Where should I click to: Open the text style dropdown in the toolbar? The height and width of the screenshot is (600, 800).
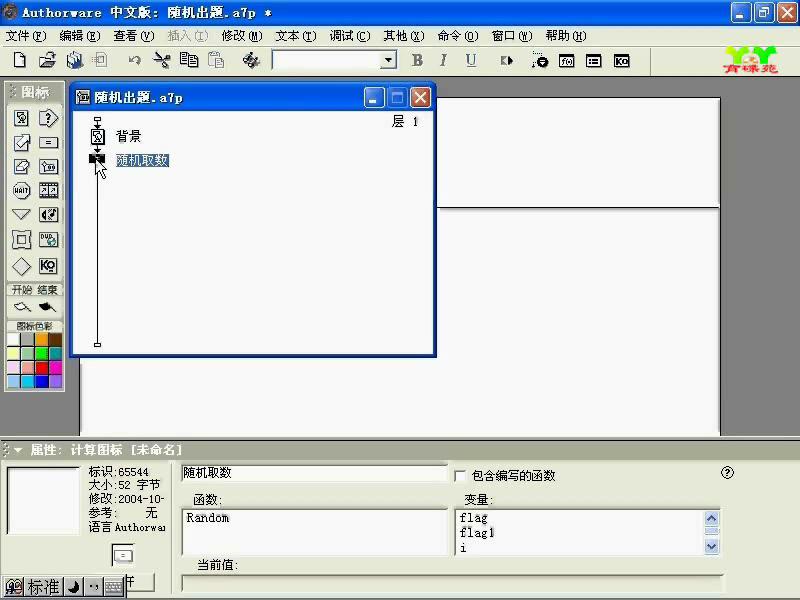tap(389, 60)
